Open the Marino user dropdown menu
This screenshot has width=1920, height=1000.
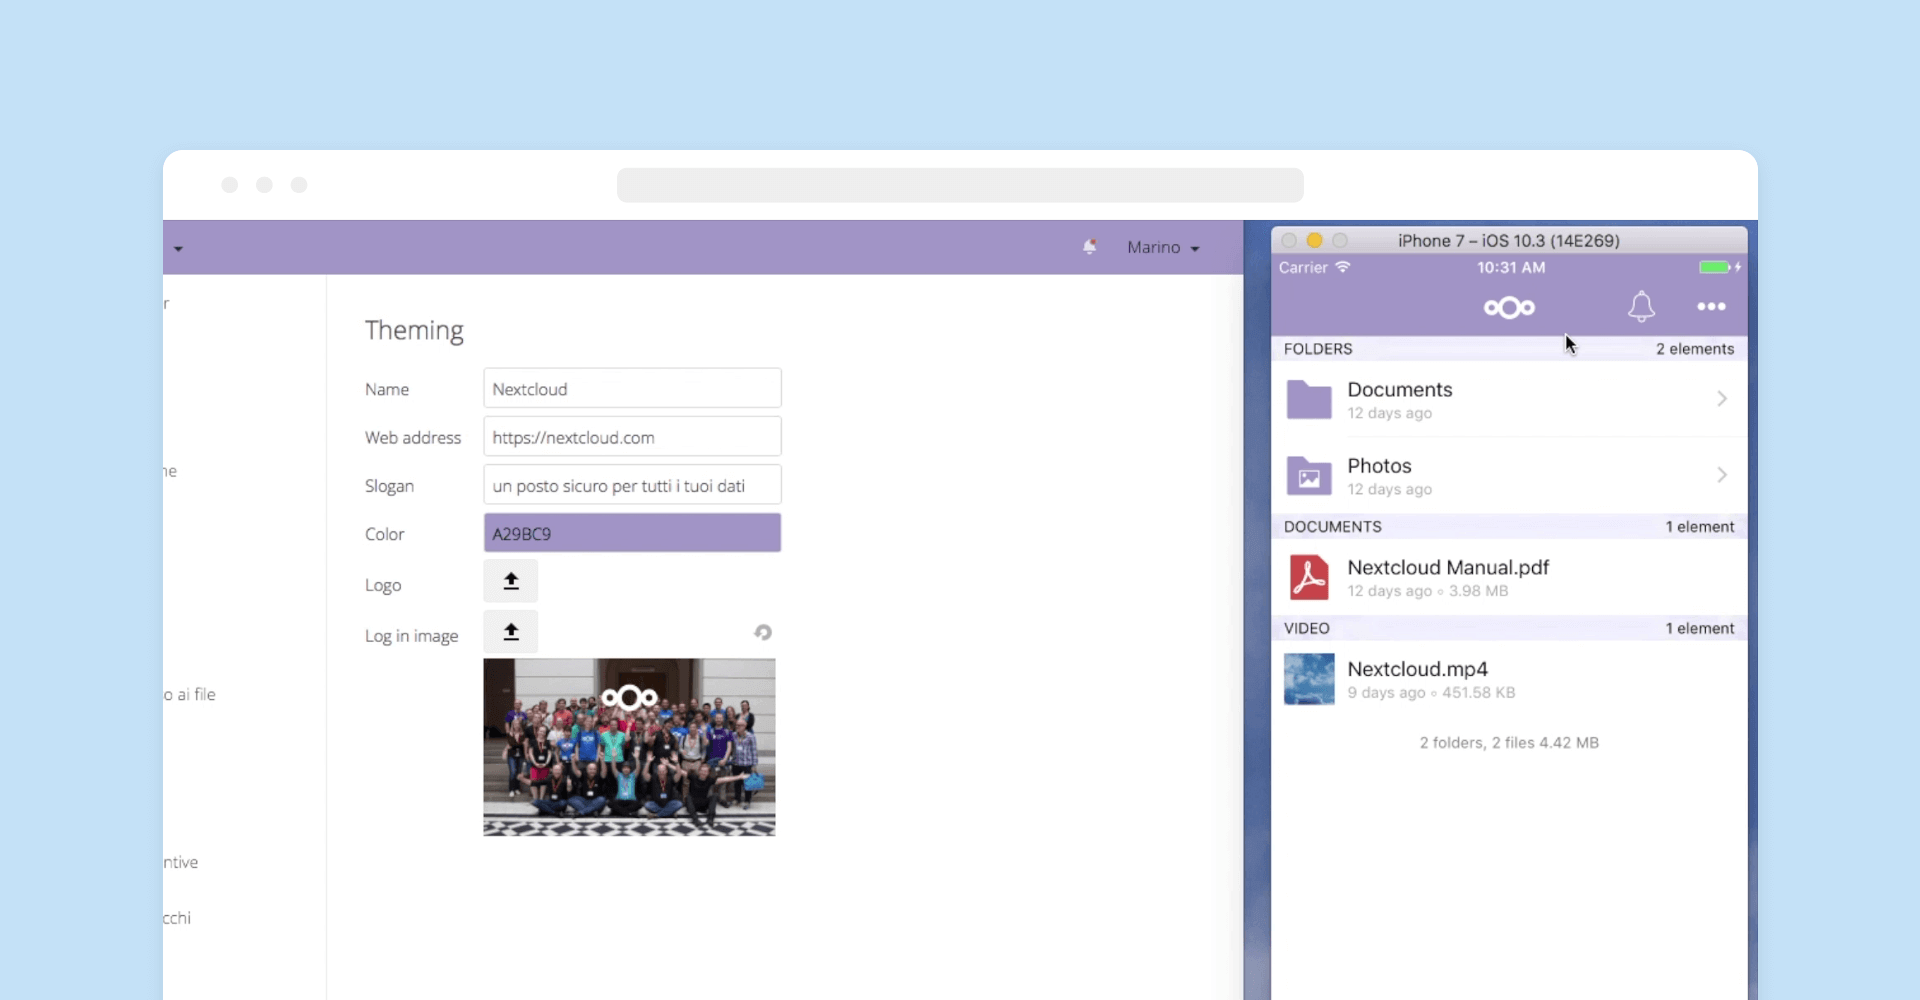tap(1162, 248)
